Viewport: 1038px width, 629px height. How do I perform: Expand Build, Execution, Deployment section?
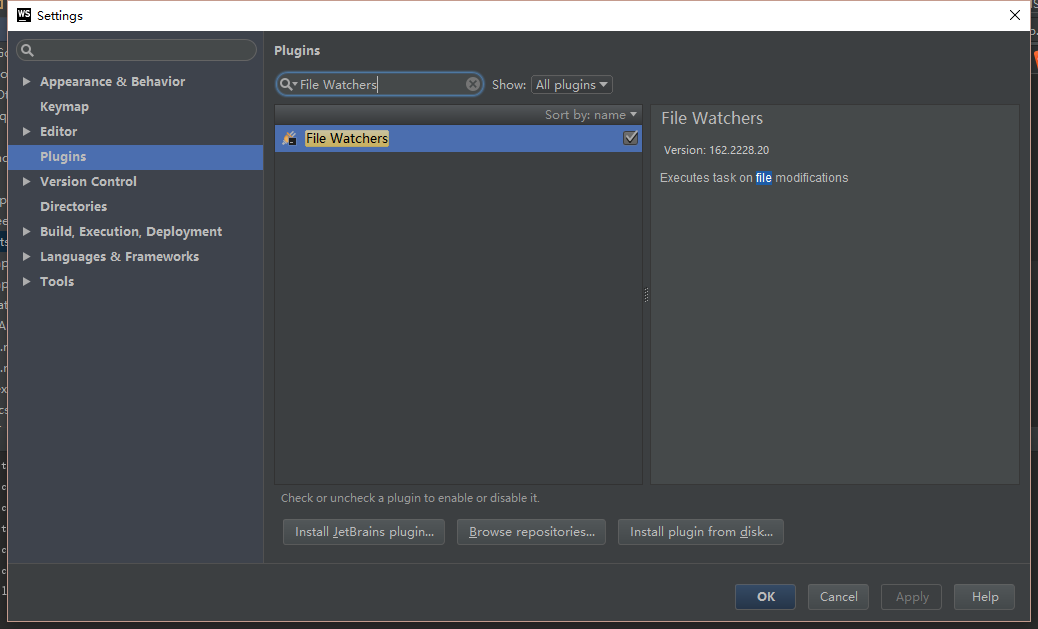(26, 231)
